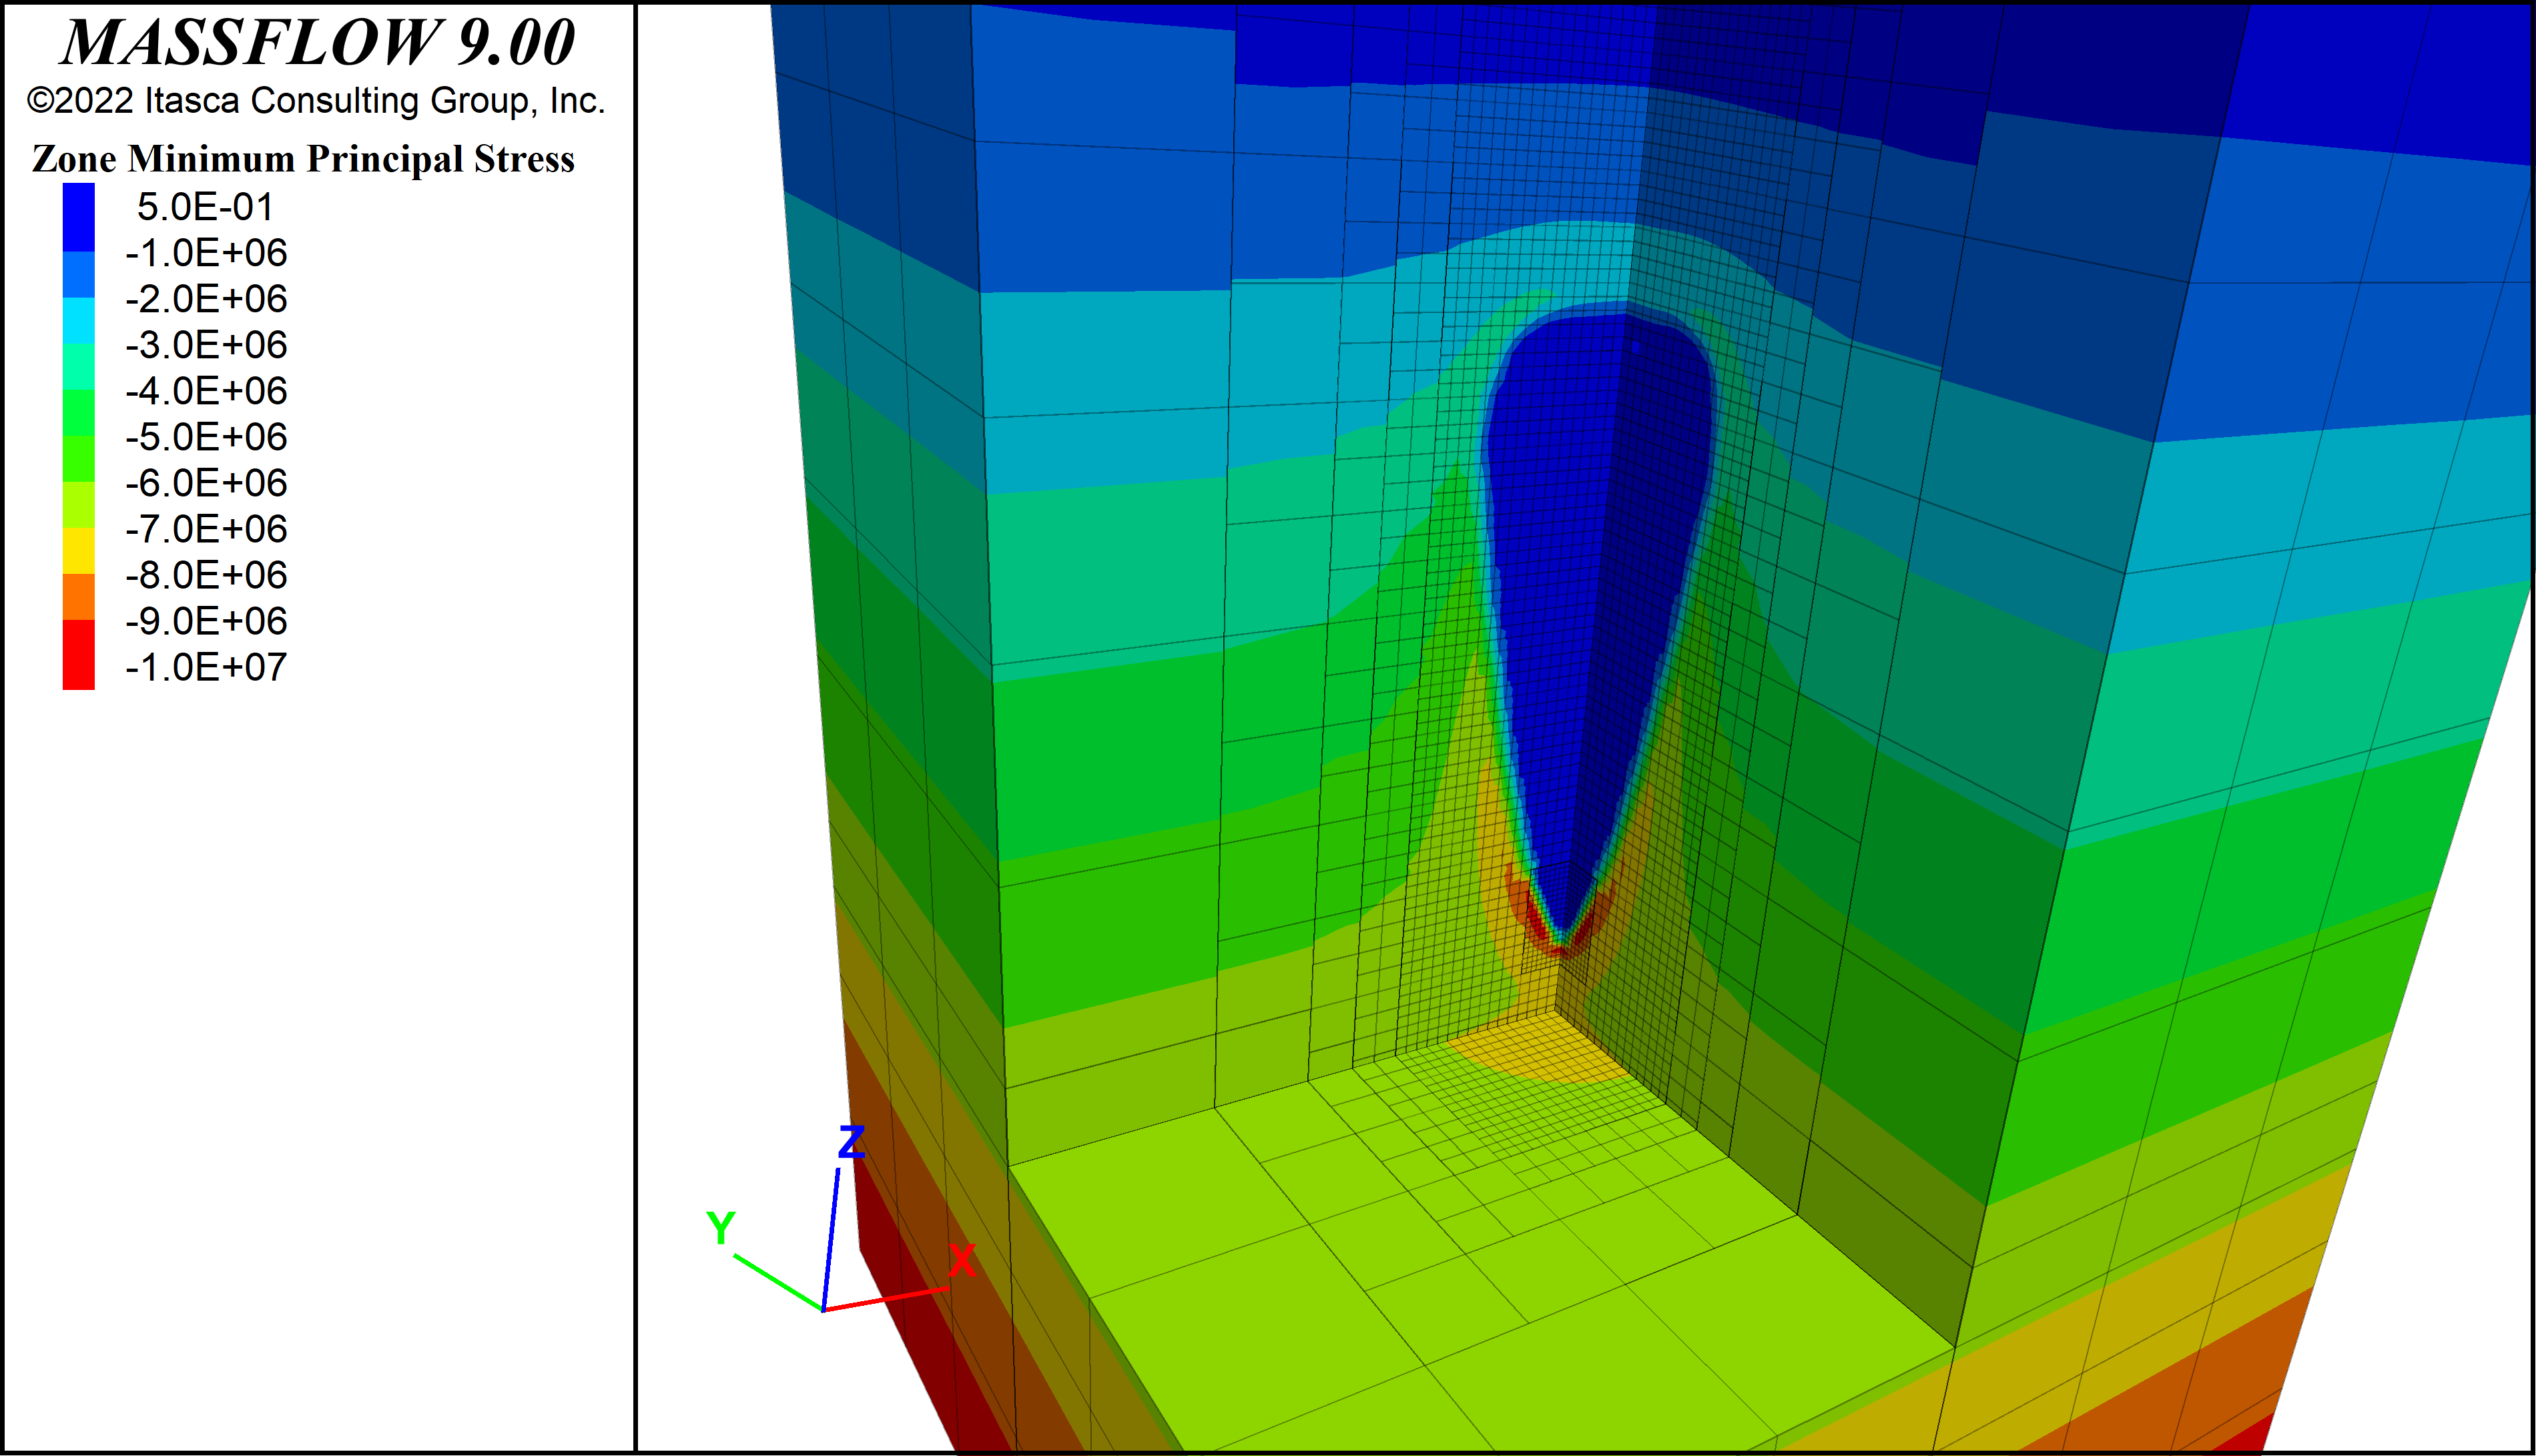Click the -1.0E+07 legend value label
The image size is (2536, 1456).
[206, 667]
